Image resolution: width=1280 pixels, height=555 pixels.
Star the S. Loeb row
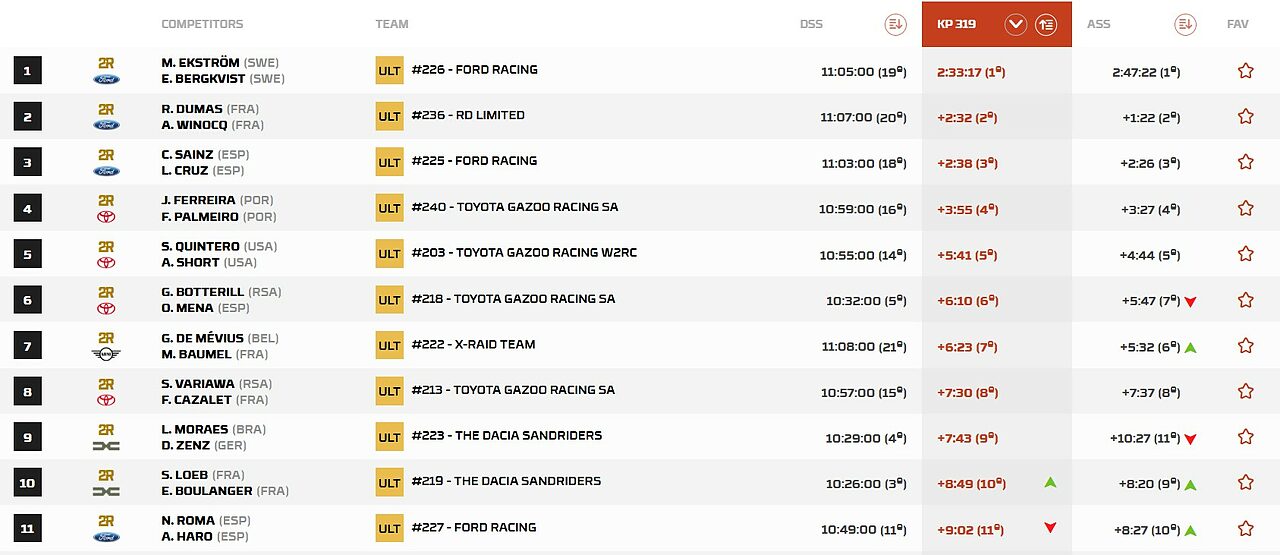click(1245, 483)
